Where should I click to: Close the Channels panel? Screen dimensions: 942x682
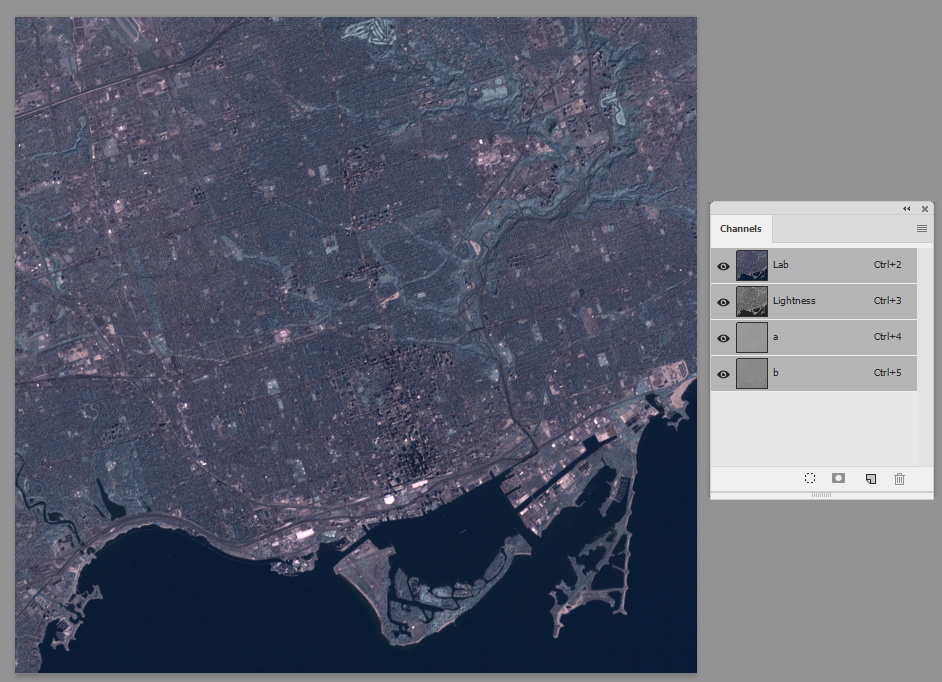click(925, 209)
